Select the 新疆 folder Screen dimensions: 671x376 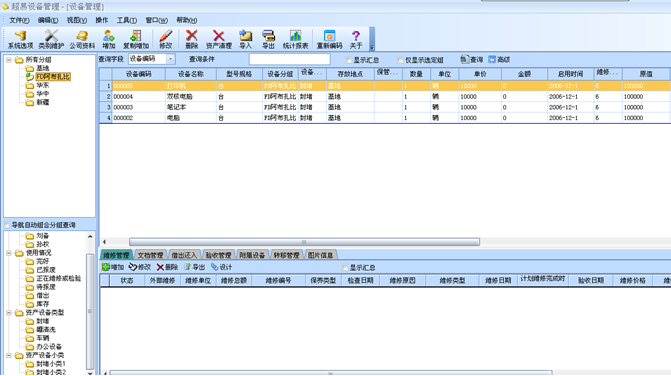click(37, 103)
